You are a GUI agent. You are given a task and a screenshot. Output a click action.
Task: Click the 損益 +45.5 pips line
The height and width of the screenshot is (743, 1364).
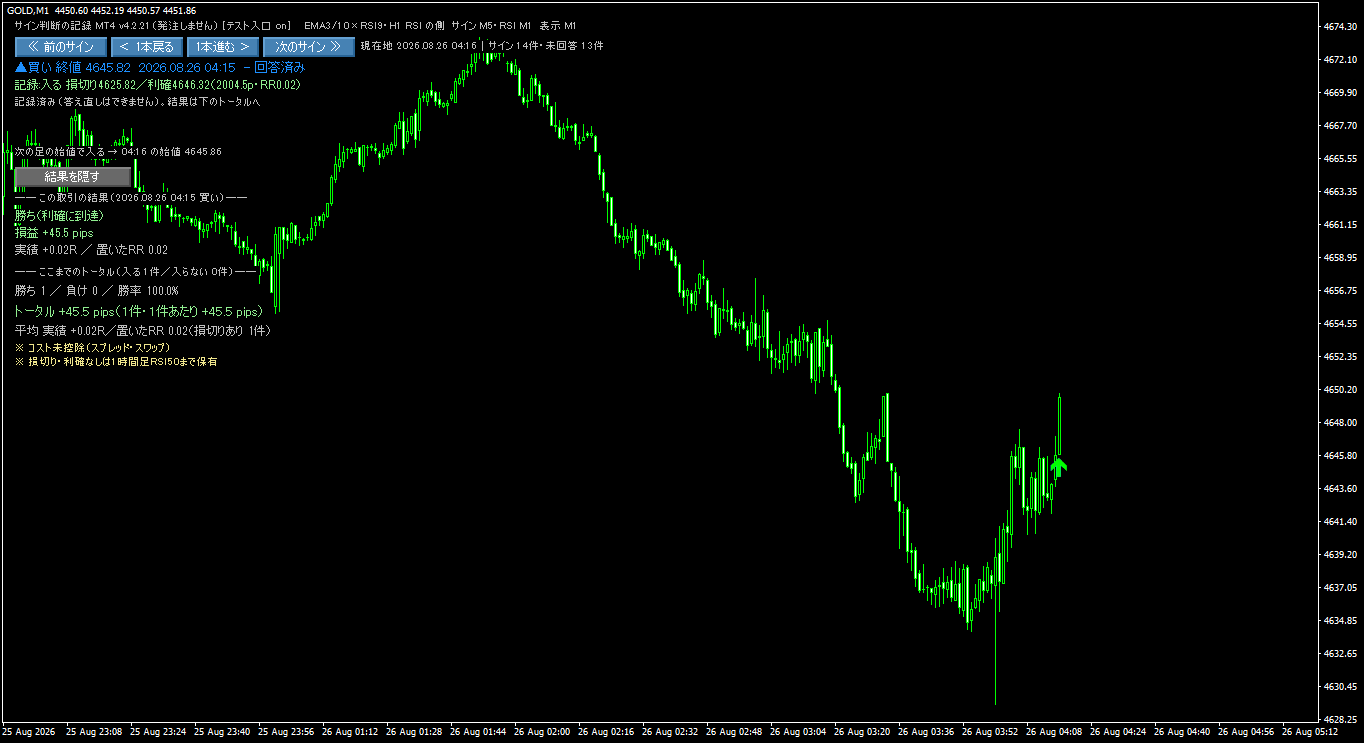(x=54, y=233)
